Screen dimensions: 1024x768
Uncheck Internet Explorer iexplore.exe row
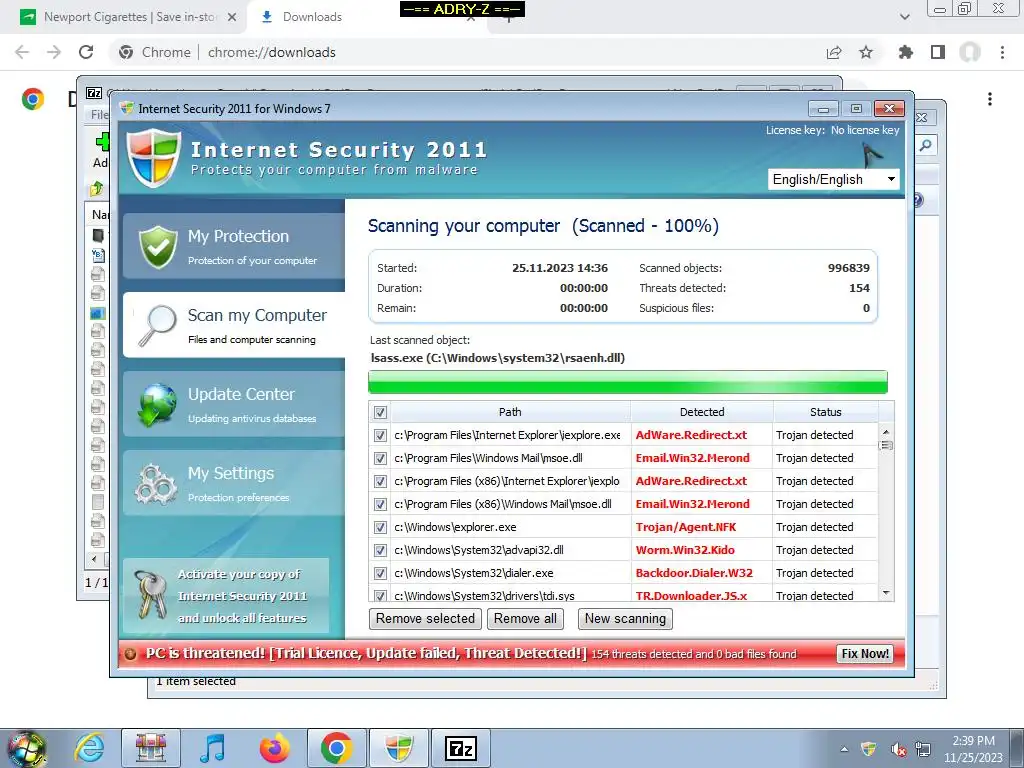pos(380,435)
